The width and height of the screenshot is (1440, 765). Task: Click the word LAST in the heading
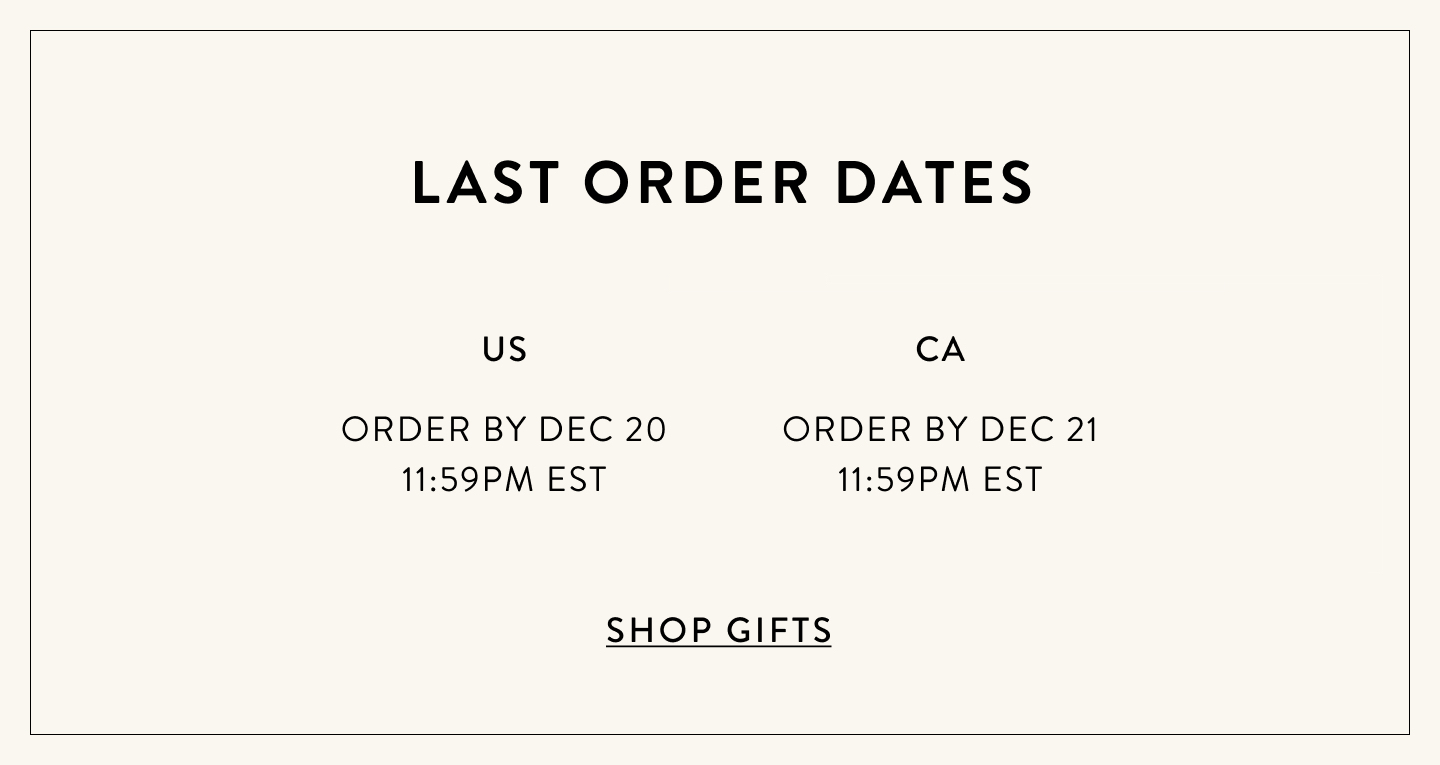pyautogui.click(x=486, y=183)
